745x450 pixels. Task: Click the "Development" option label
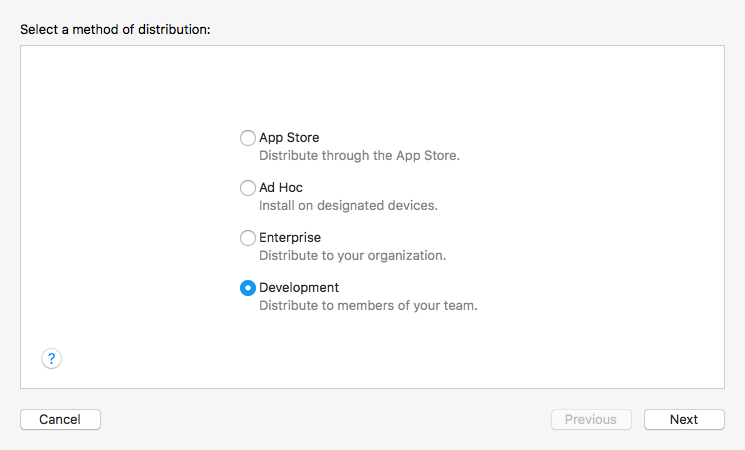point(299,288)
